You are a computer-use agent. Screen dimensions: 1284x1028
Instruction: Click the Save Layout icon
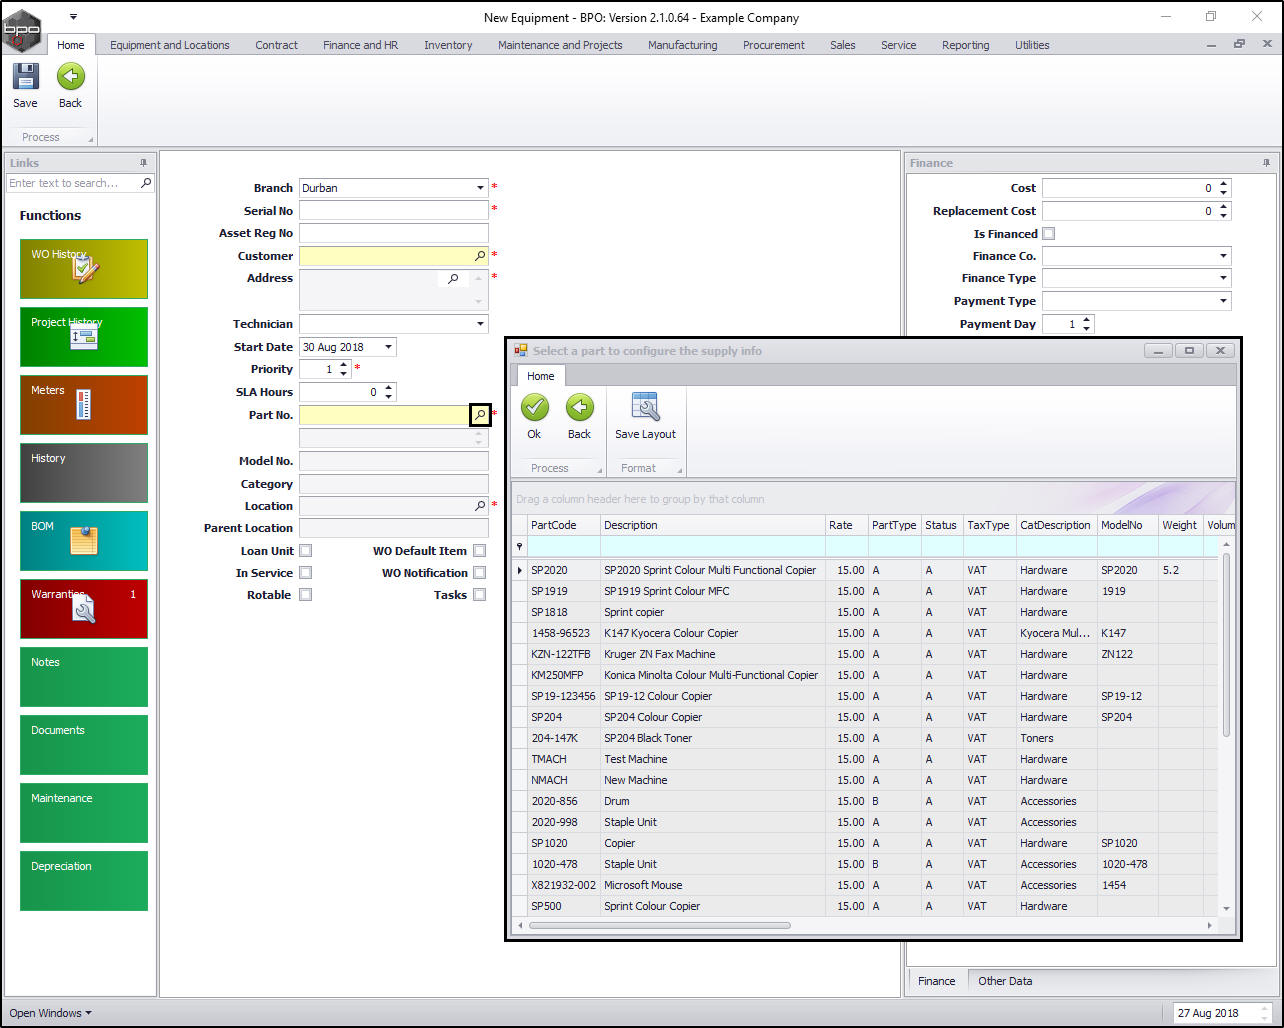tap(645, 408)
